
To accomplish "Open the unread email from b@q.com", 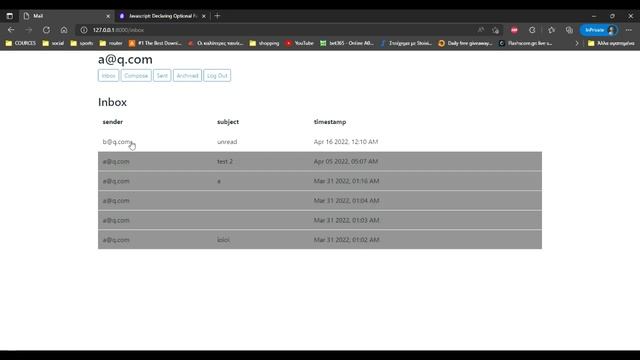I will (320, 142).
